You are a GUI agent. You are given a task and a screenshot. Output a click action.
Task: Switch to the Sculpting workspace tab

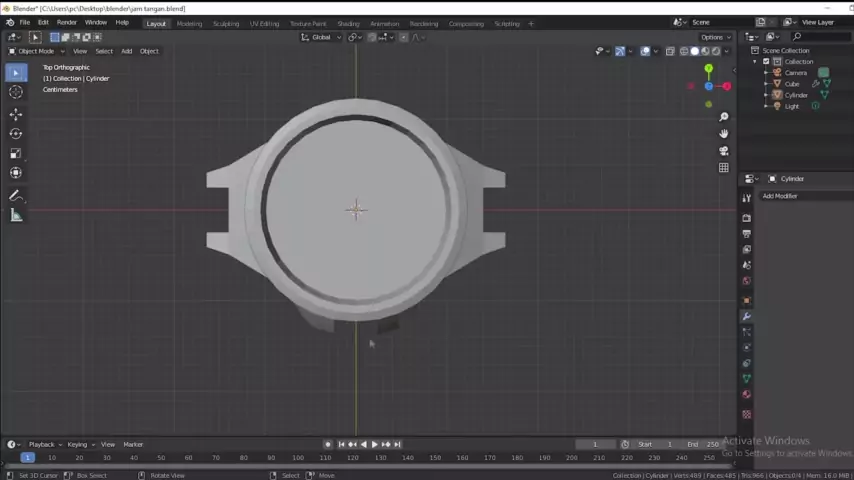(226, 23)
